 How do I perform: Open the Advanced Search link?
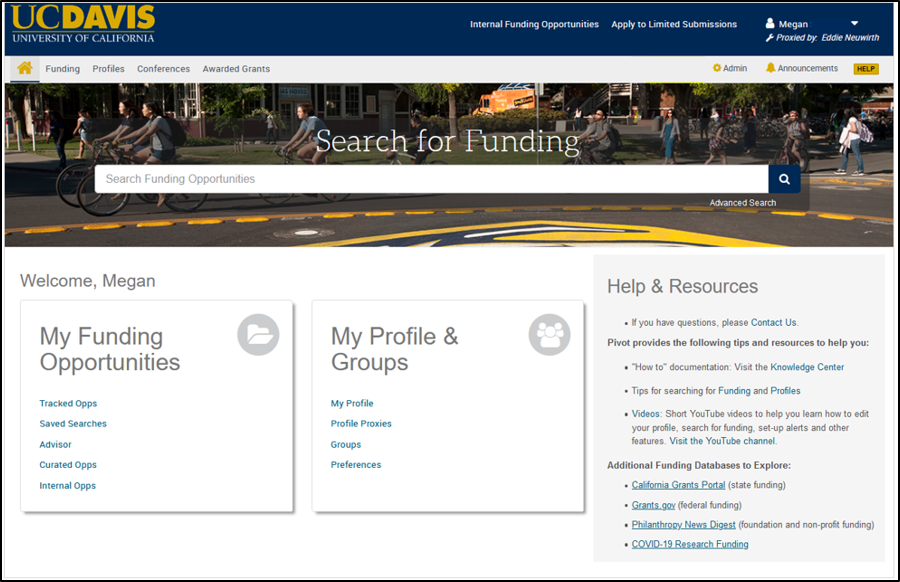(742, 203)
